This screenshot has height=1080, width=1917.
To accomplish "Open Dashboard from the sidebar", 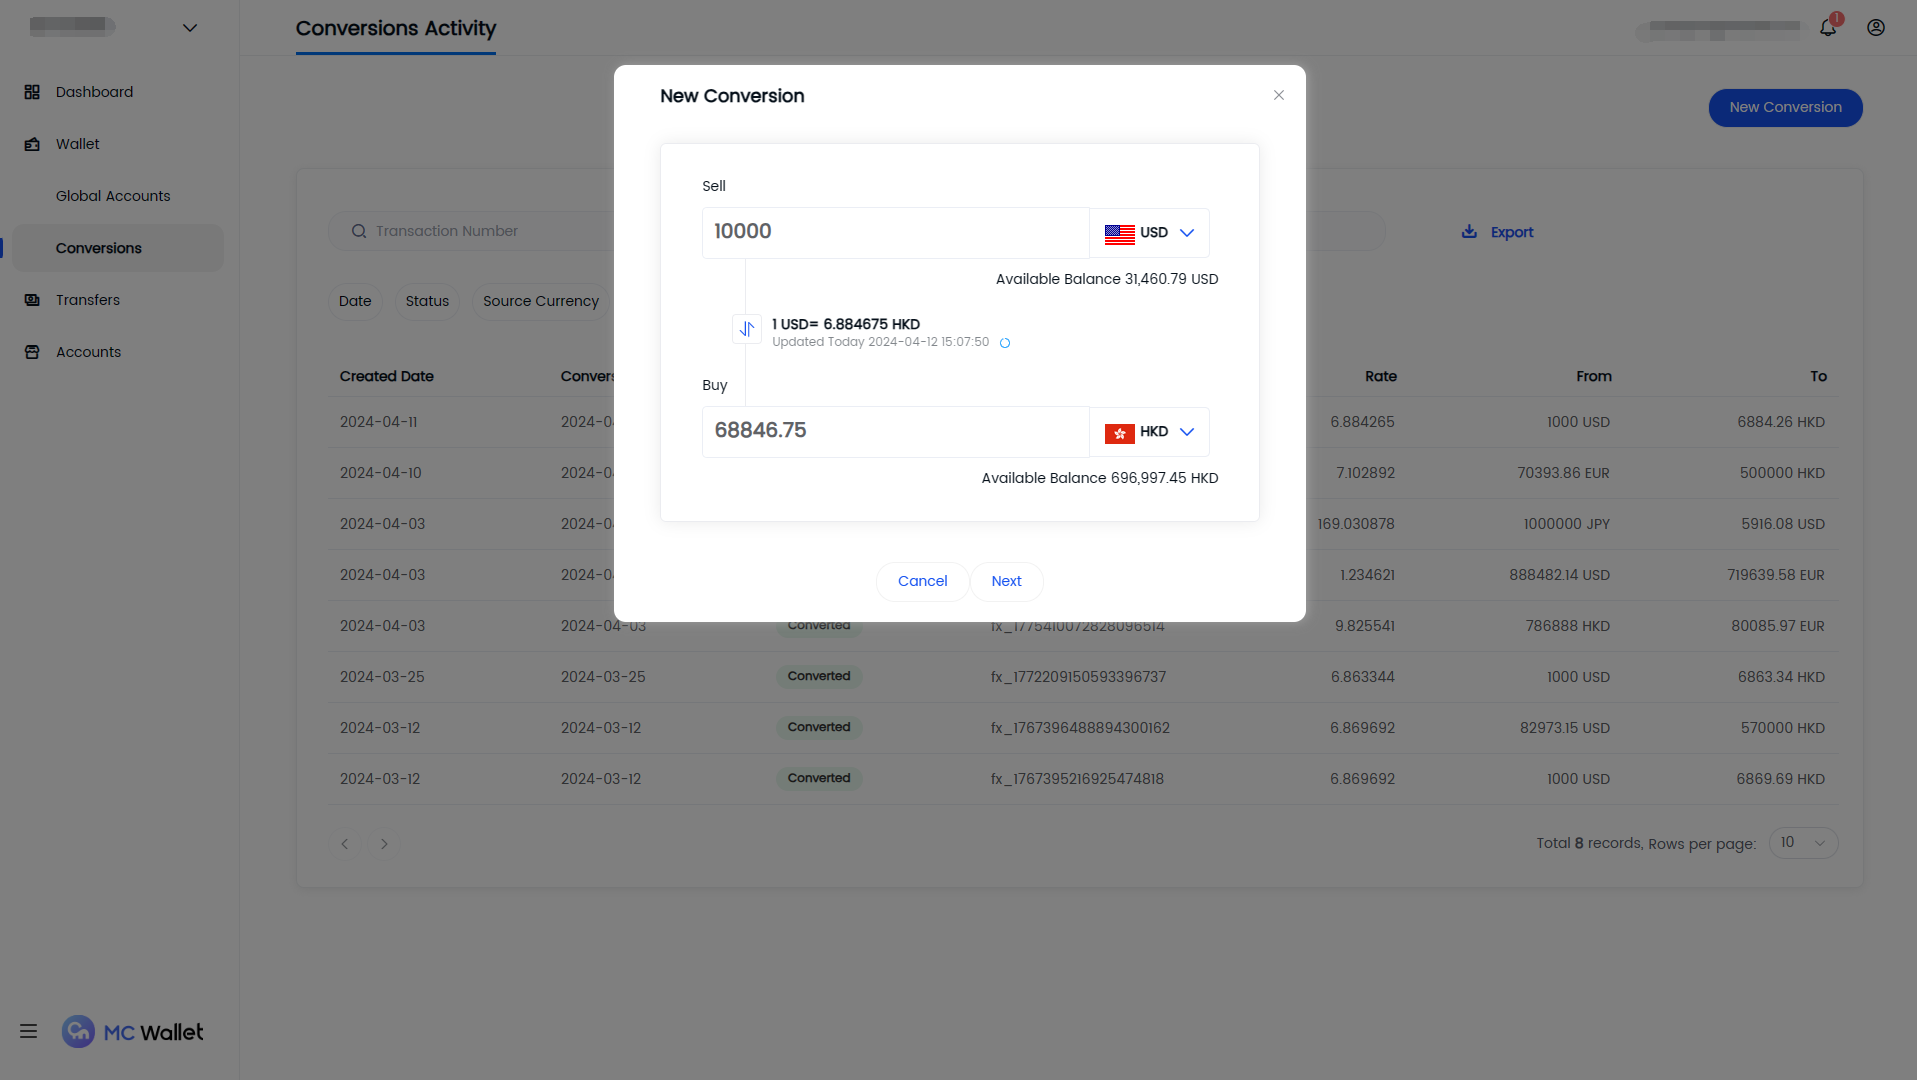I will tap(94, 92).
